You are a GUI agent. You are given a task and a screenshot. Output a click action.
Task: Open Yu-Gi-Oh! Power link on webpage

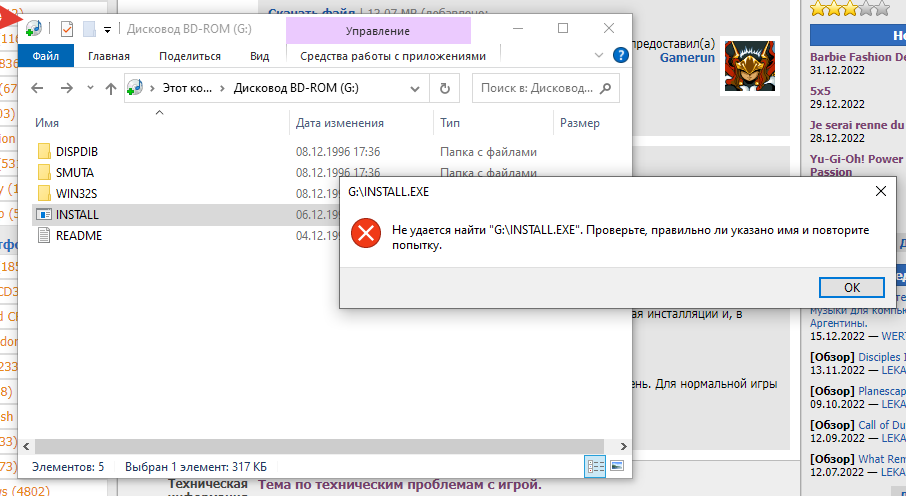pyautogui.click(x=856, y=165)
